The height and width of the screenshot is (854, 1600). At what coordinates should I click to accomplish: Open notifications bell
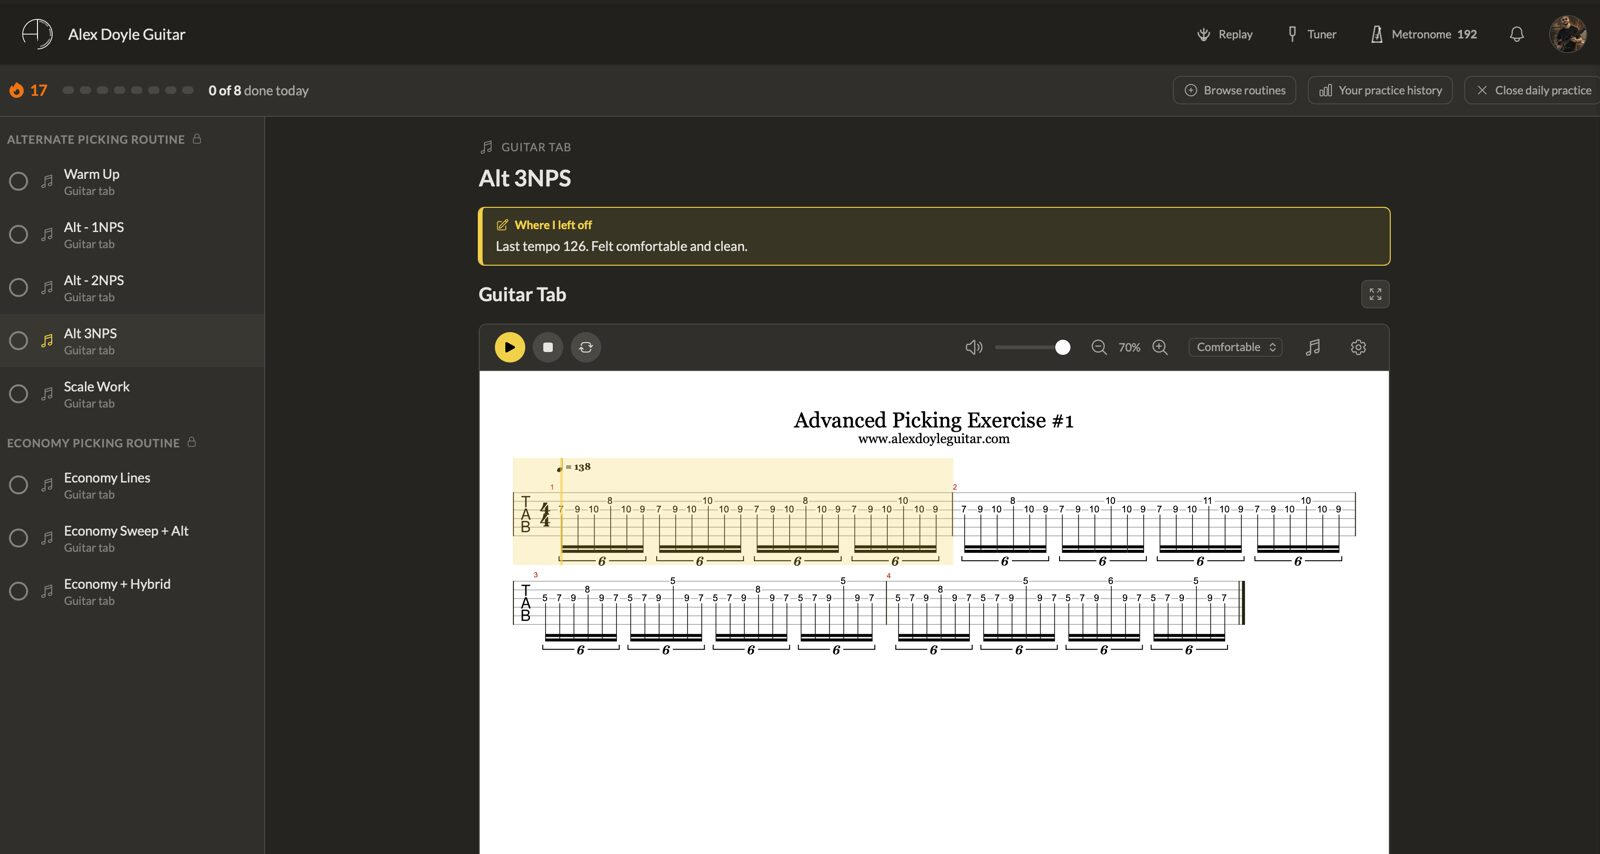(1517, 34)
